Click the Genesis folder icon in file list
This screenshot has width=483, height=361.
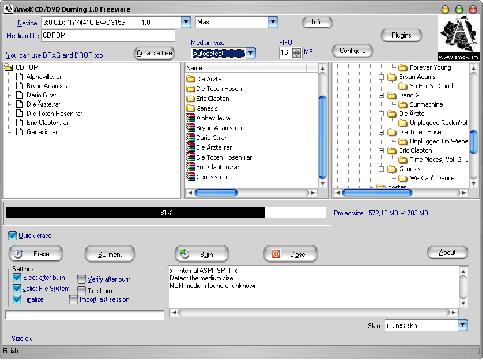(191, 108)
